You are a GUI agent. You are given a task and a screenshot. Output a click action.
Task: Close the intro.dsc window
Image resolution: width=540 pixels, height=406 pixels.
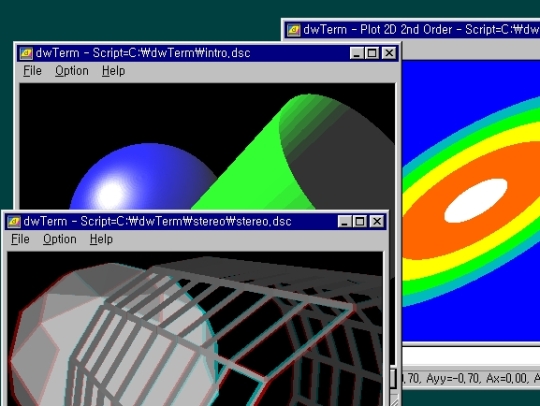[389, 53]
